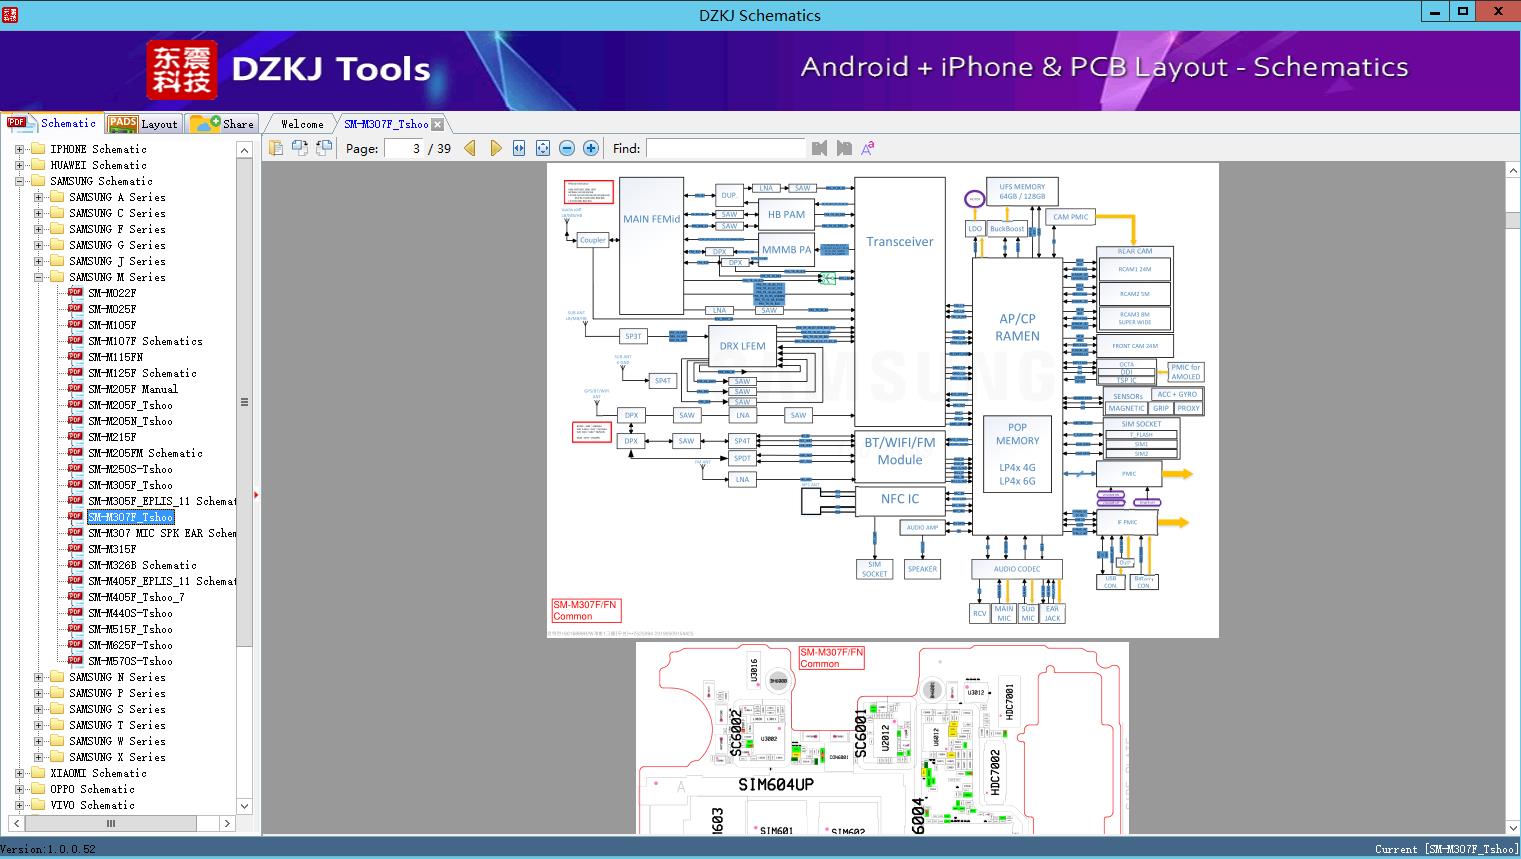Toggle the match case icon
Viewport: 1521px width, 859px height.
(x=868, y=148)
